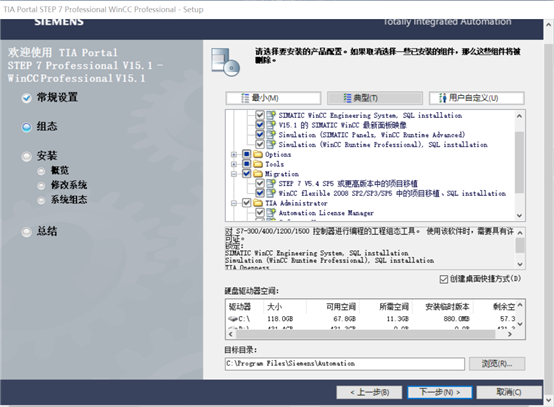Viewport: 554px width, 407px height.
Task: Toggle Simulation (SIMATIC Panels, WinCC Runtime Advanced) checkbox
Action: point(260,135)
